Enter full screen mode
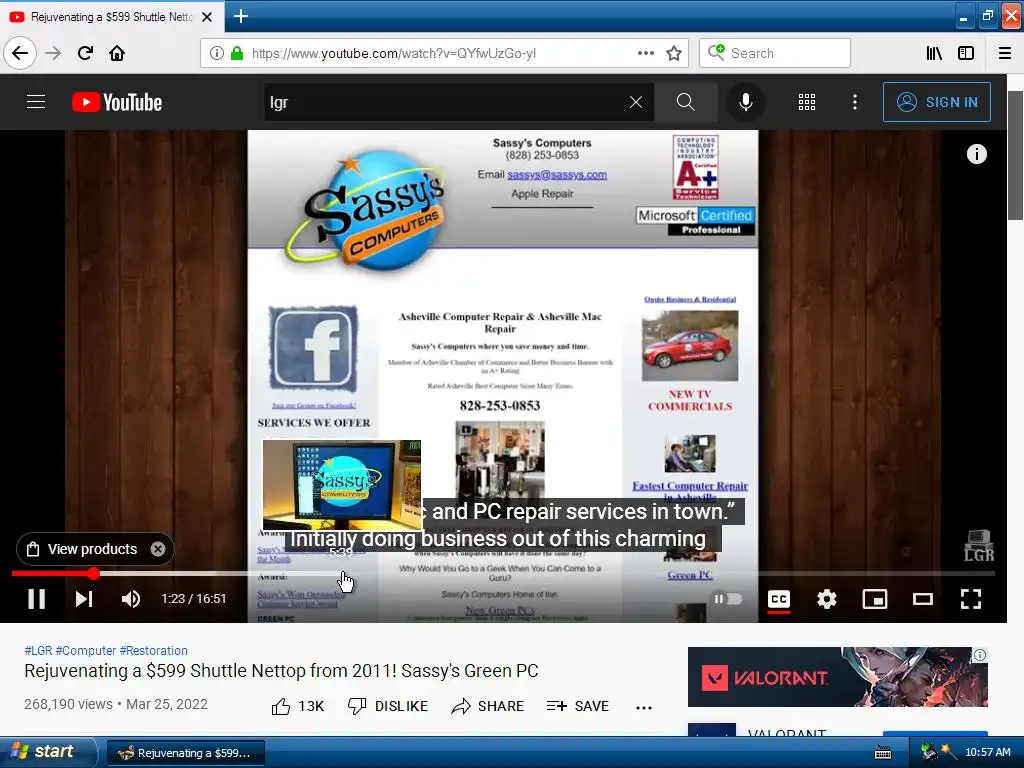This screenshot has height=768, width=1024. tap(971, 599)
